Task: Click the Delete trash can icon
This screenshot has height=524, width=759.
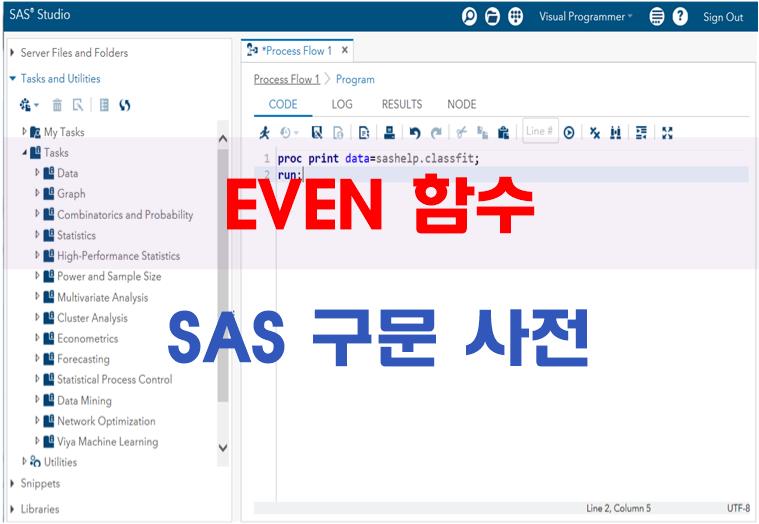Action: 57,105
